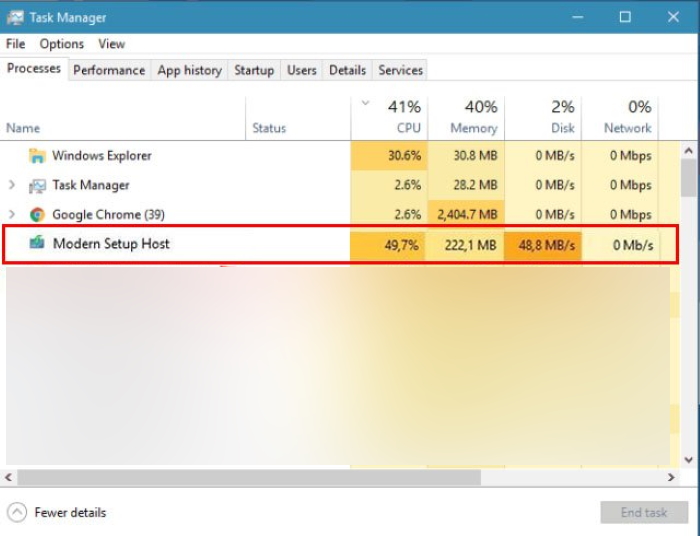Switch to the Services tab

[x=400, y=70]
